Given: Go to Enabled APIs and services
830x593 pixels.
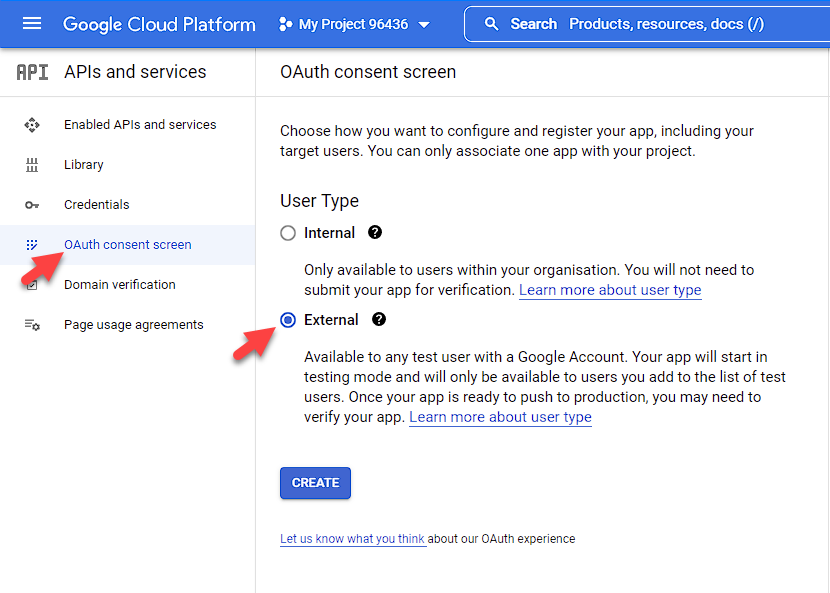Looking at the screenshot, I should click(140, 125).
